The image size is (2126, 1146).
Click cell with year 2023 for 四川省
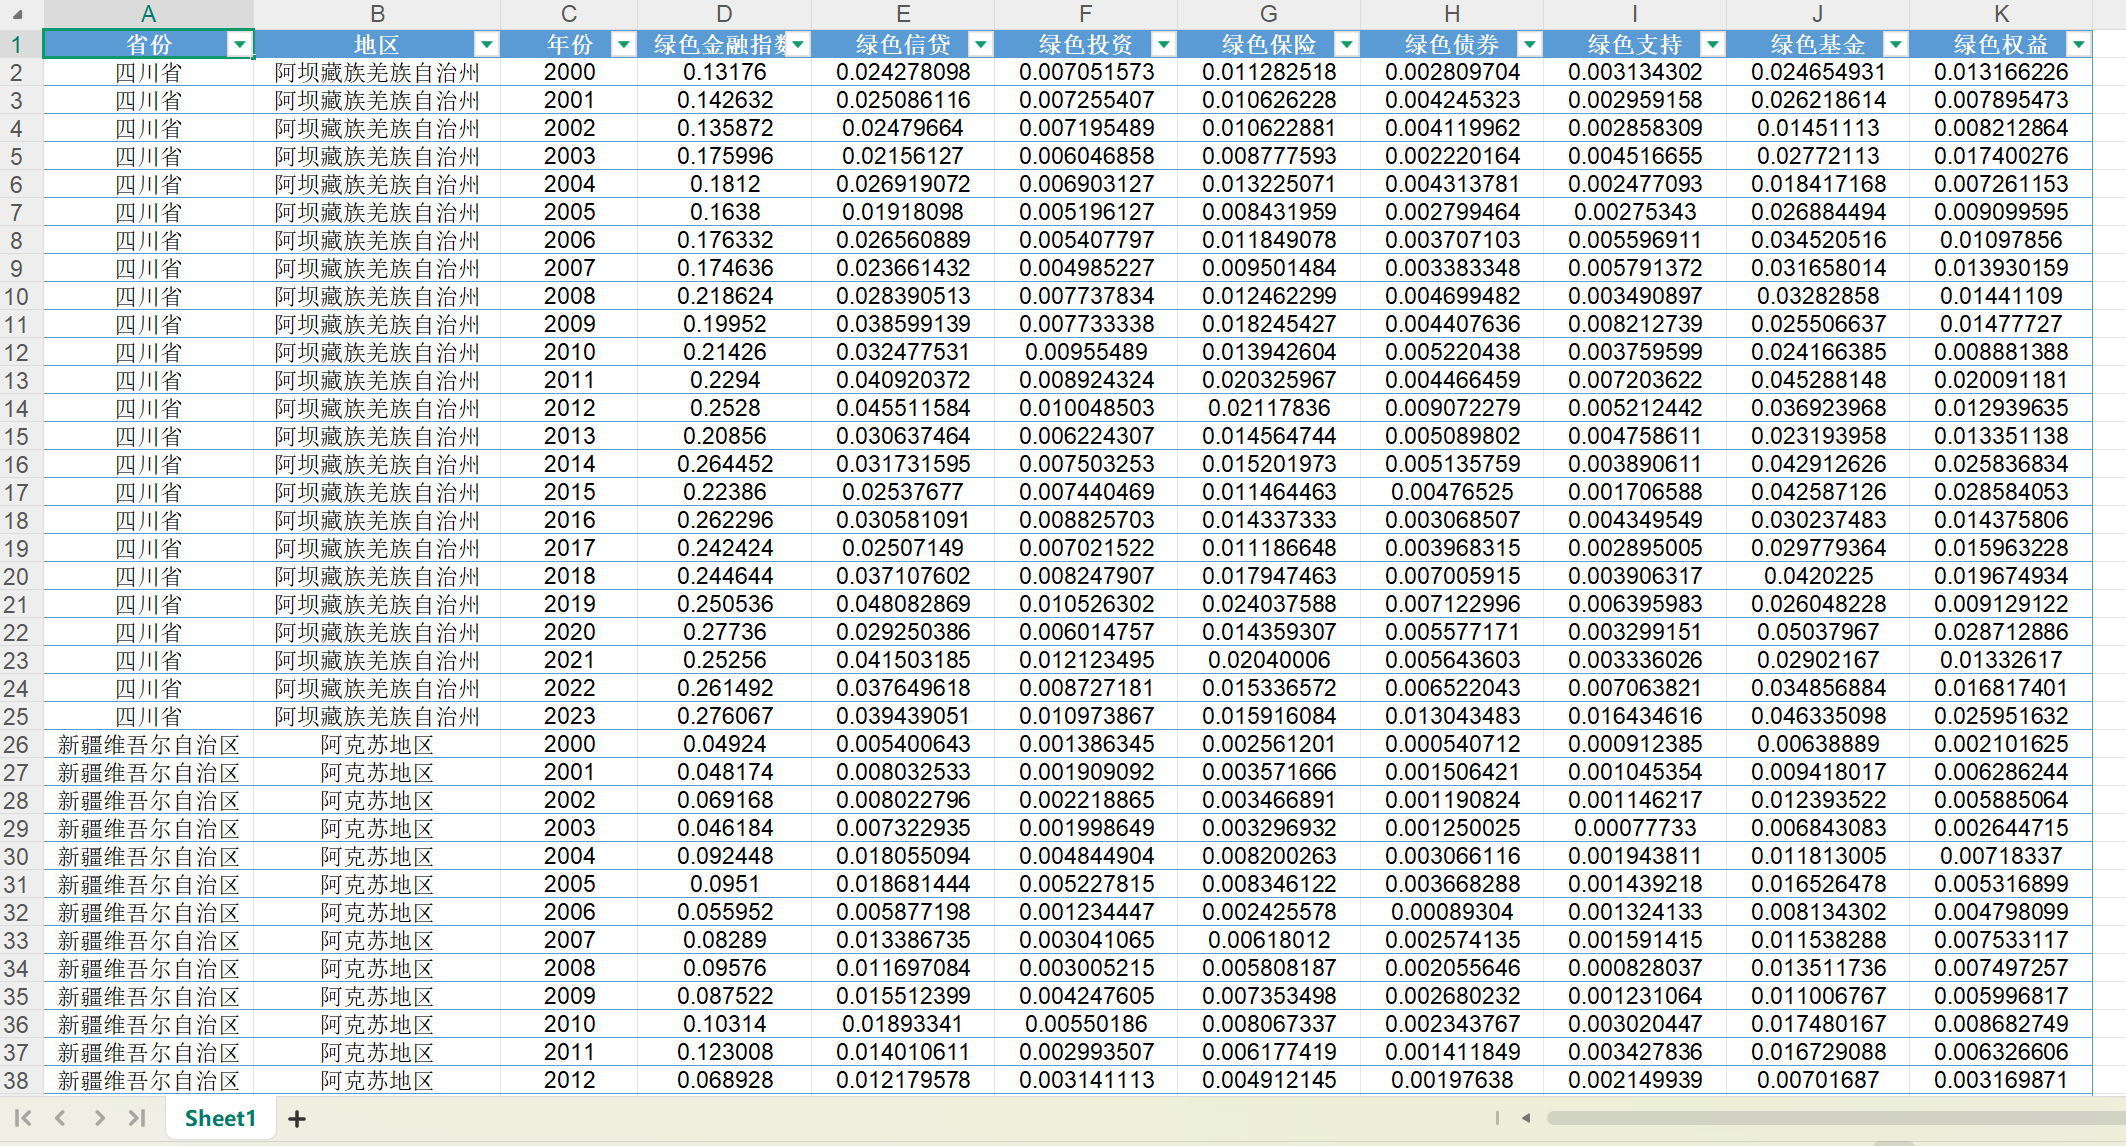(x=569, y=717)
